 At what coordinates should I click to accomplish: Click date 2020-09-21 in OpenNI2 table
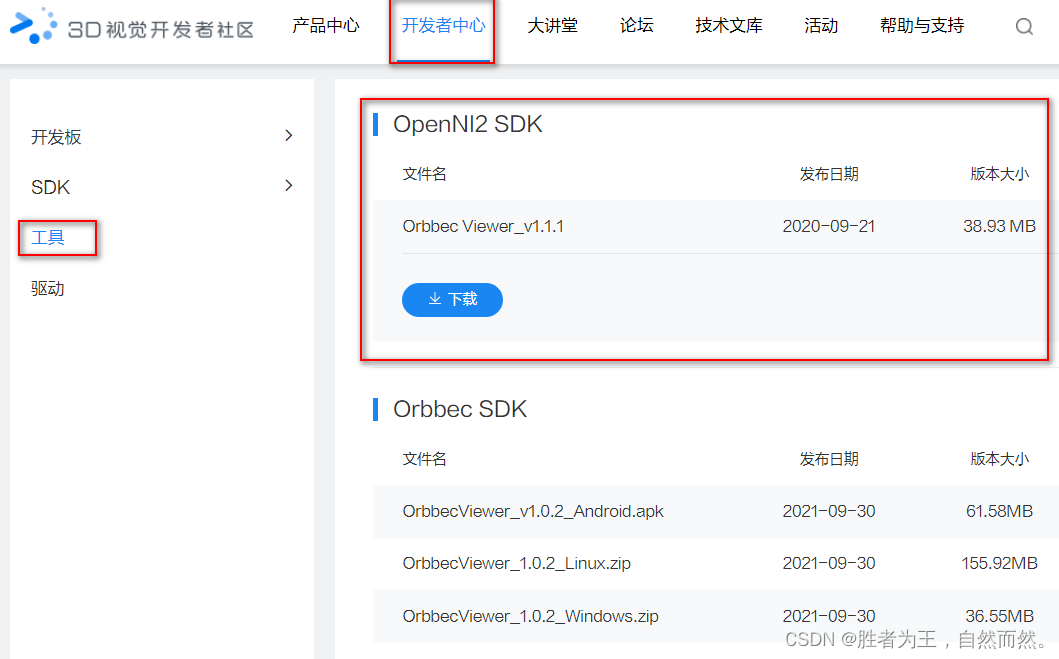click(x=829, y=226)
